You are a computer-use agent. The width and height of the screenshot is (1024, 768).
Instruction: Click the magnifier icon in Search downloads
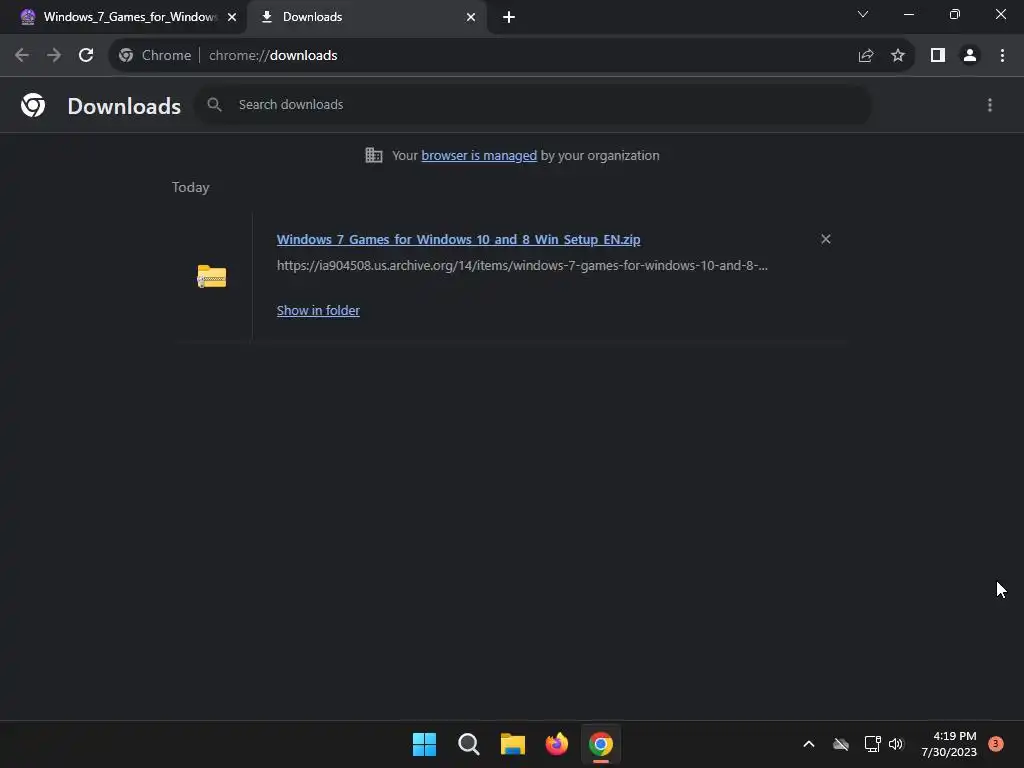coord(214,104)
